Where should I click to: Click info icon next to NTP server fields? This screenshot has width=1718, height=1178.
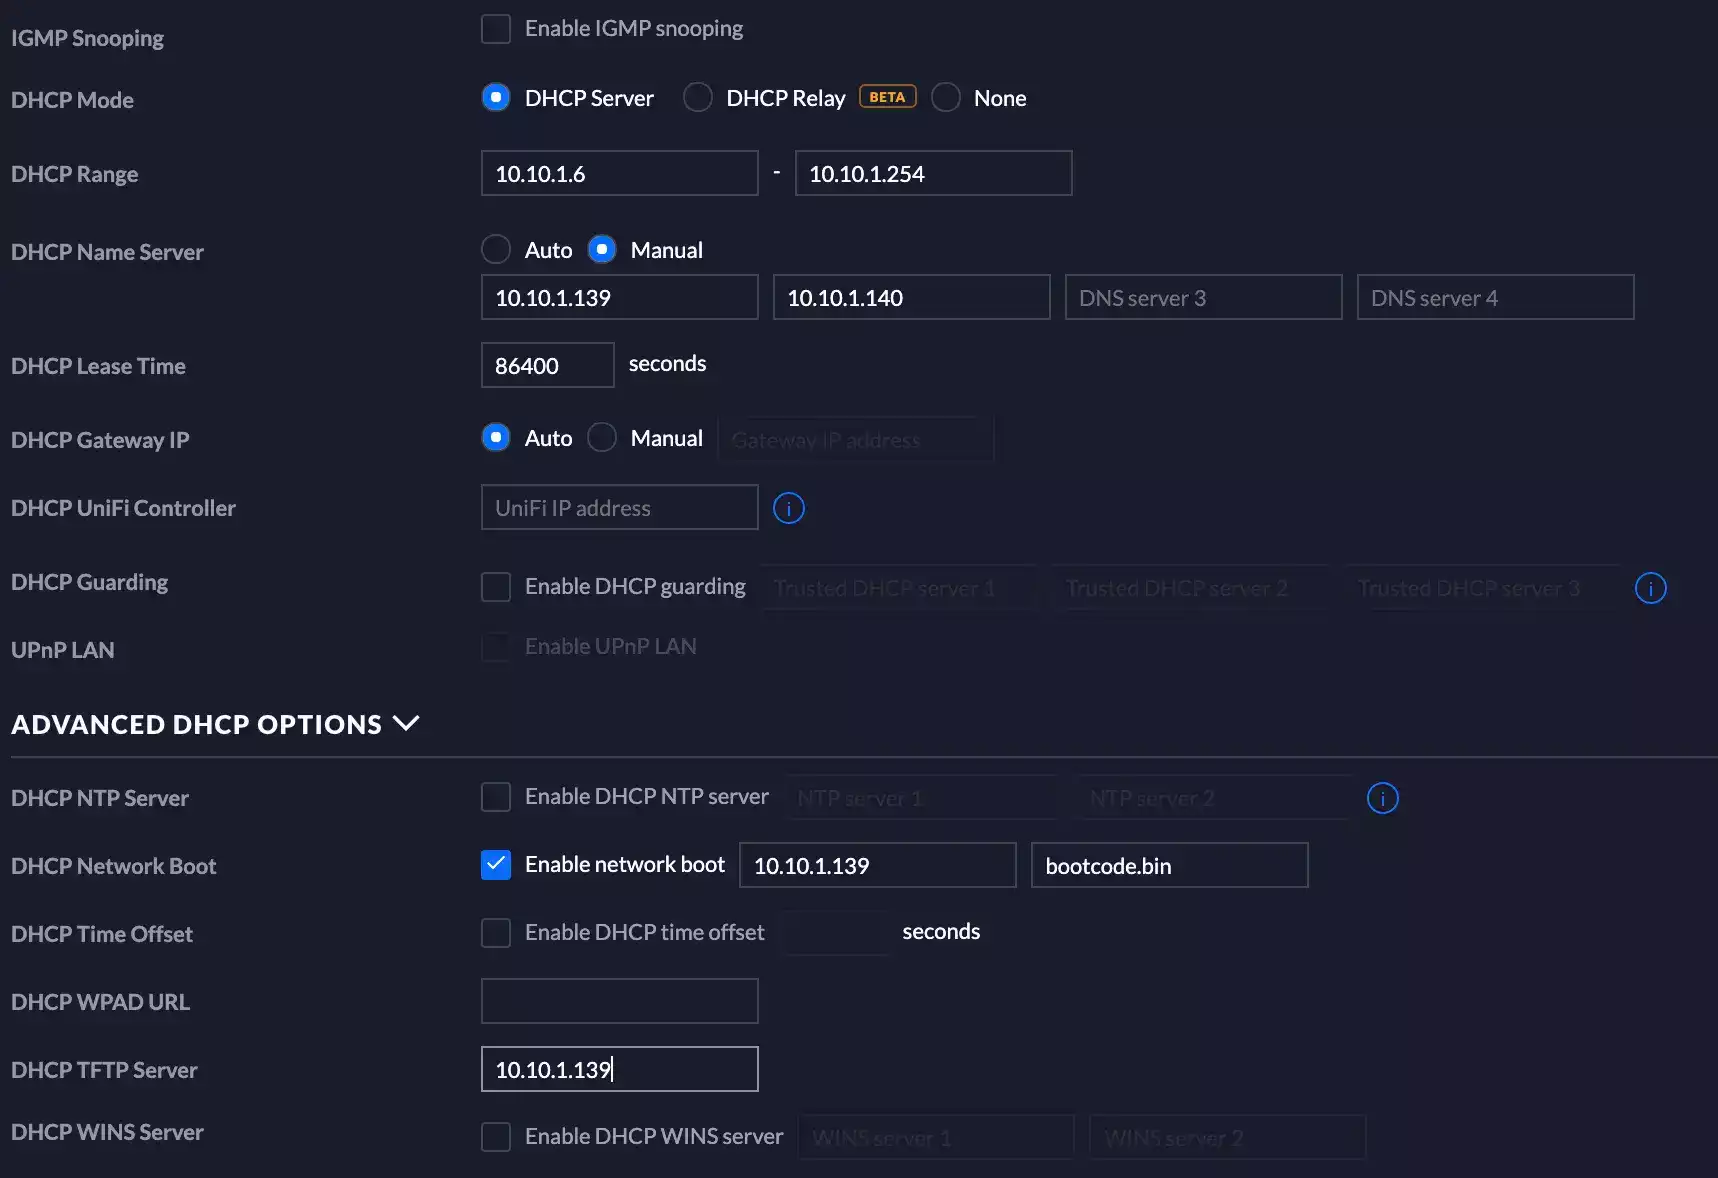point(1382,798)
